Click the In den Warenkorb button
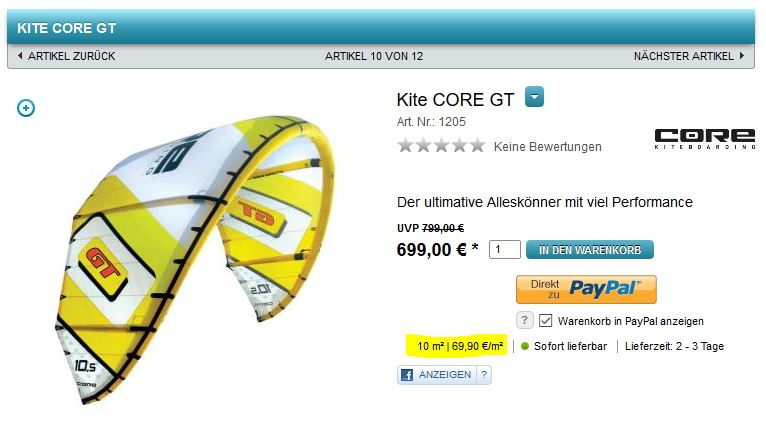 coord(590,250)
